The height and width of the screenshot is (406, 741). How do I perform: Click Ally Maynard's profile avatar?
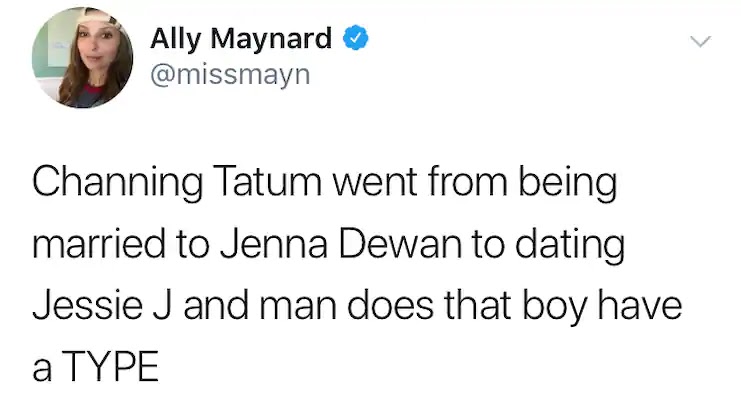click(x=78, y=56)
